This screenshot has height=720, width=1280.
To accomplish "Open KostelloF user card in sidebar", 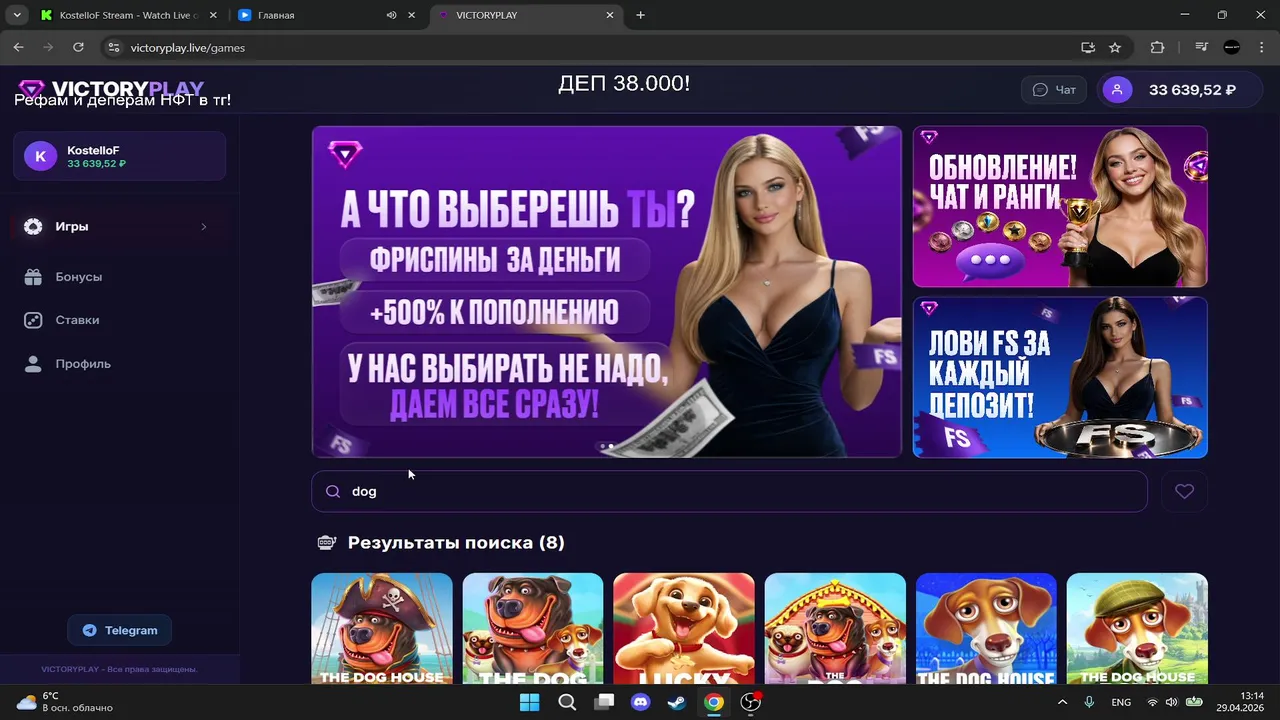I will (119, 156).
